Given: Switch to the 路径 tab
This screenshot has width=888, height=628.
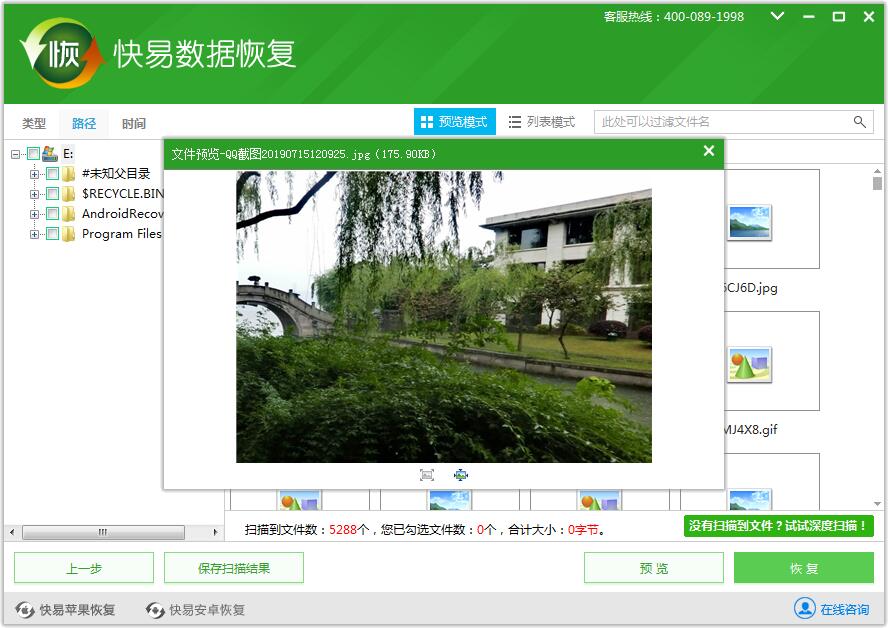Looking at the screenshot, I should pyautogui.click(x=83, y=122).
